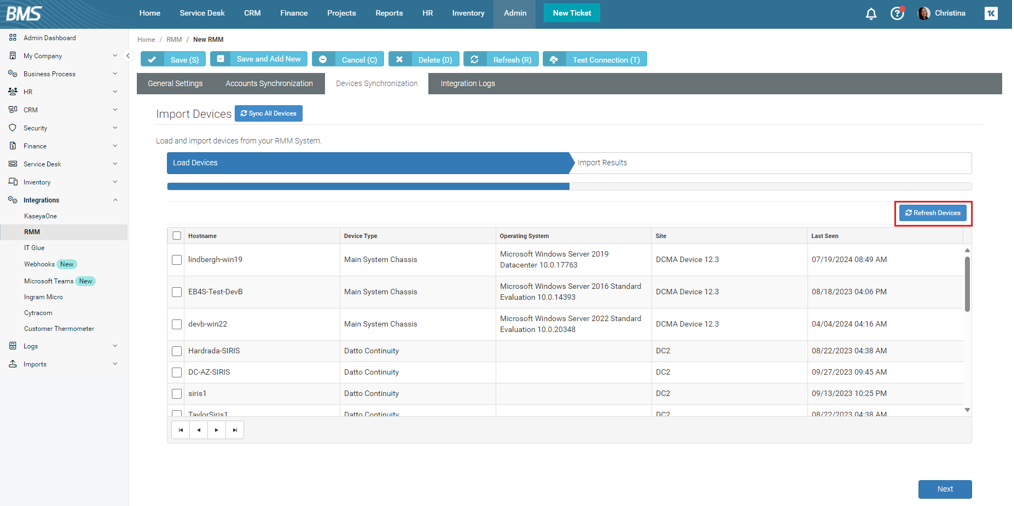This screenshot has width=1014, height=506.
Task: Open the Reports top menu
Action: tap(389, 14)
